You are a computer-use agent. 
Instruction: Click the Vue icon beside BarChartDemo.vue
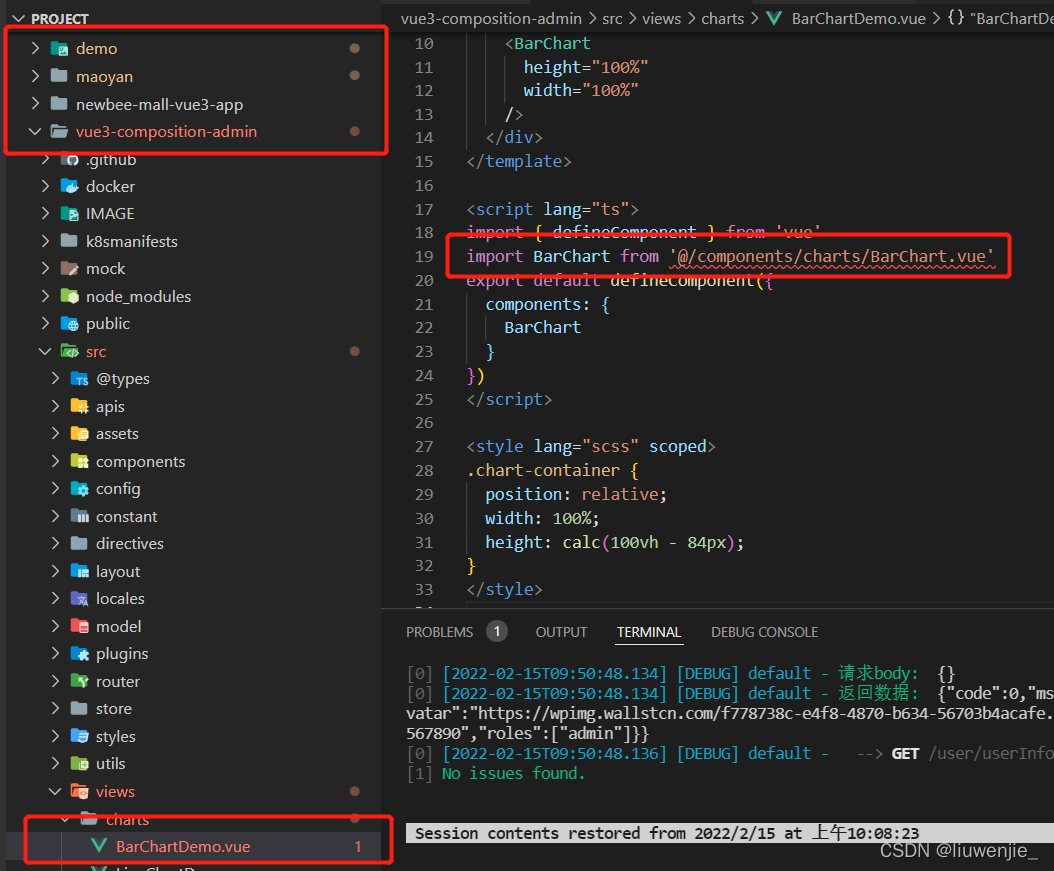tap(99, 846)
